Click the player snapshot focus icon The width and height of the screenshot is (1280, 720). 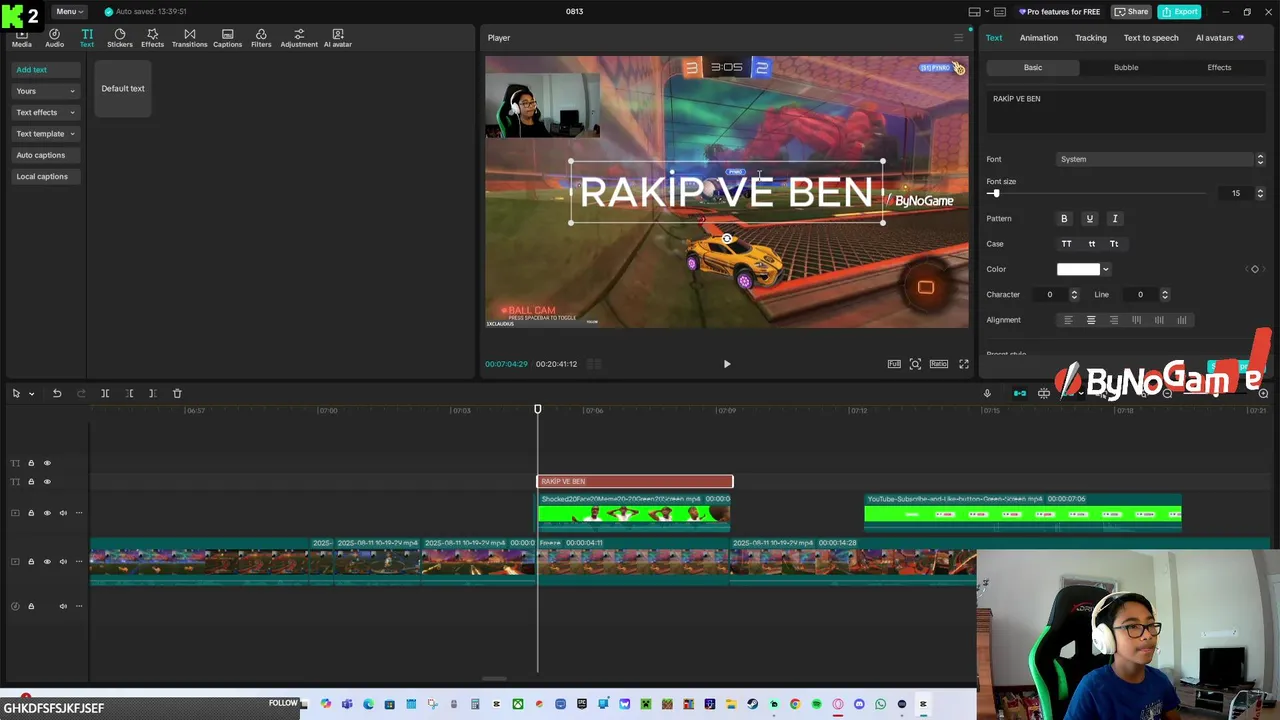click(x=915, y=364)
